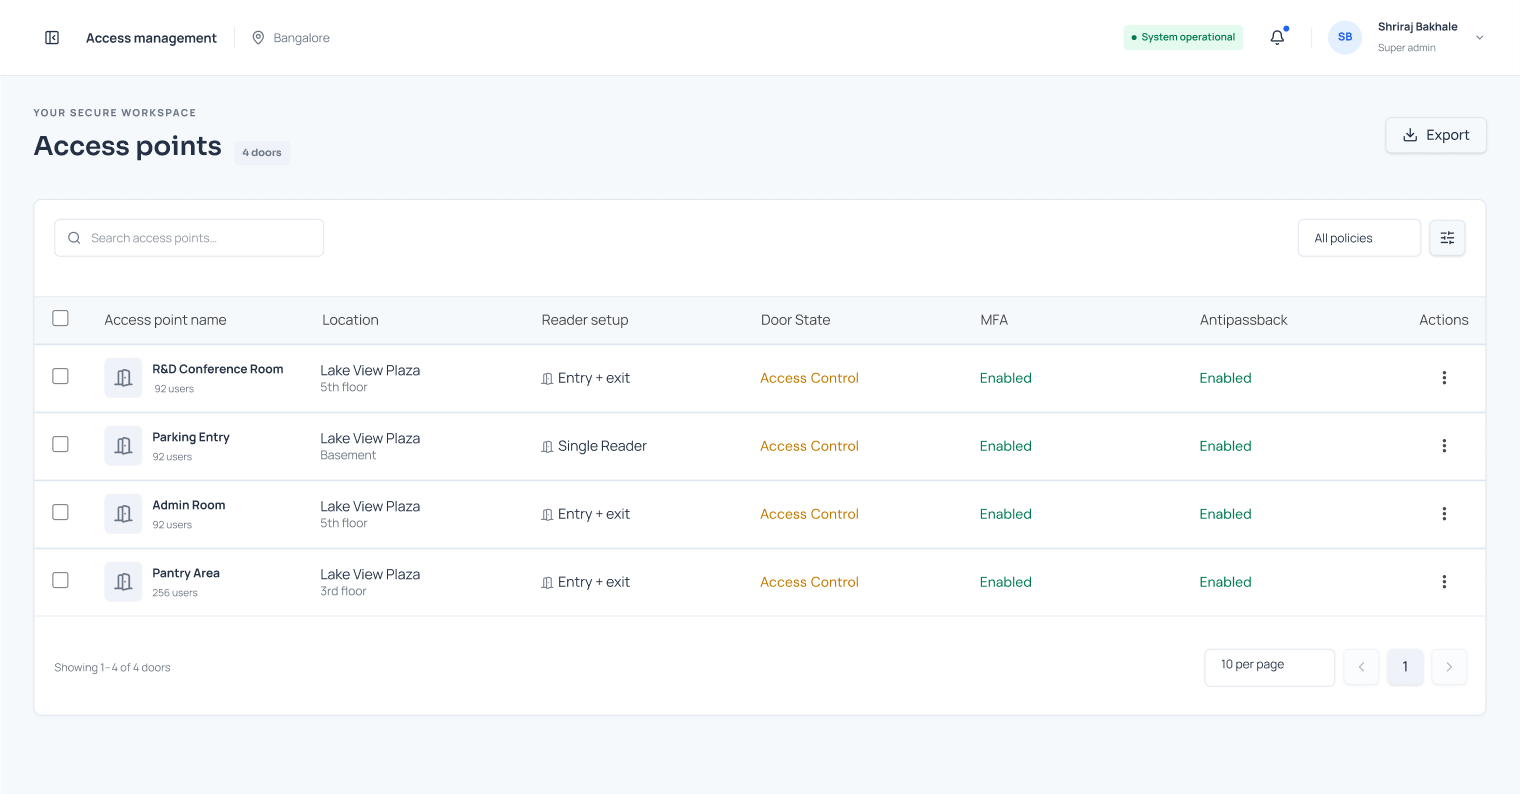Click the door icon for Pantry Area

point(123,582)
